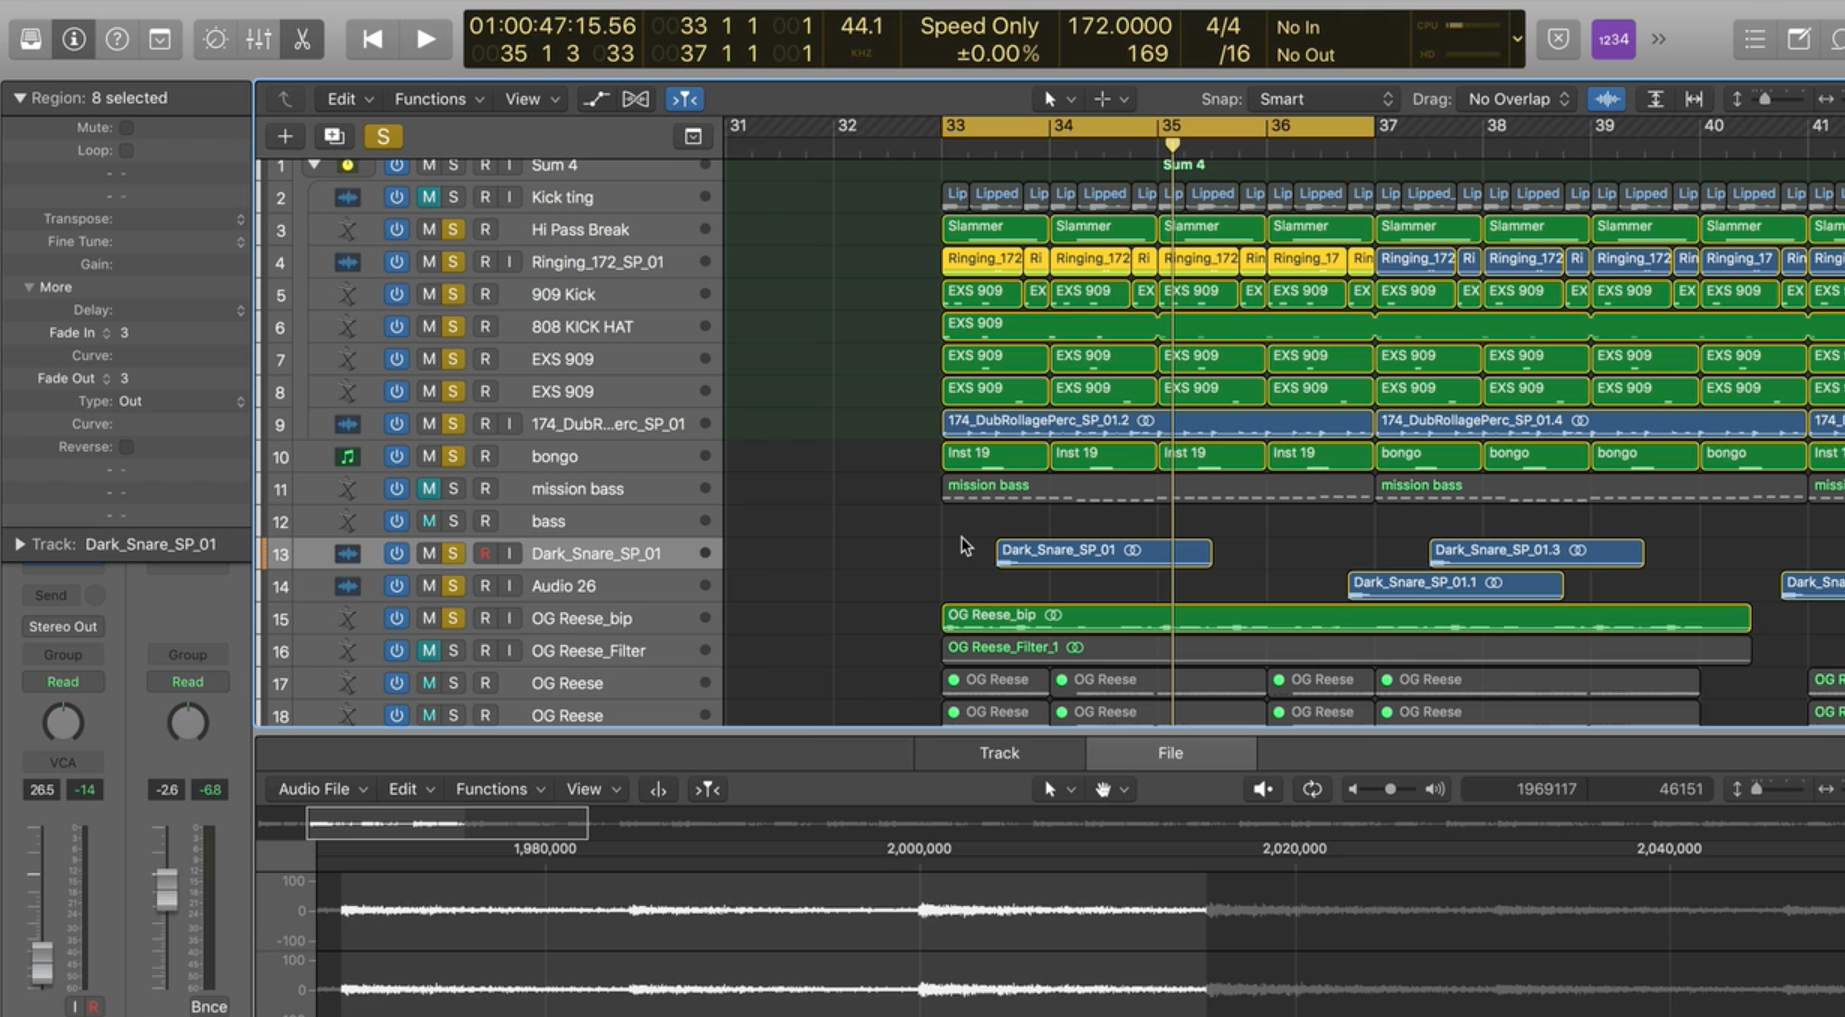1845x1017 pixels.
Task: Click the editor's catch playhead icon
Action: pos(707,789)
